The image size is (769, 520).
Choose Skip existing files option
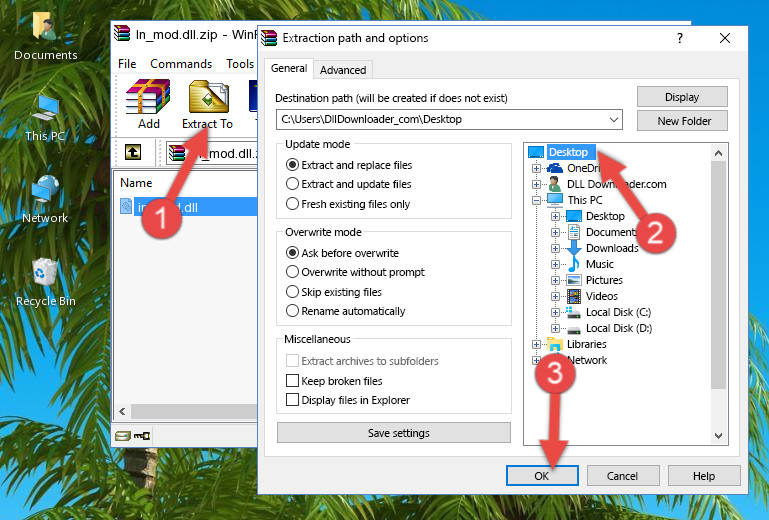point(292,291)
